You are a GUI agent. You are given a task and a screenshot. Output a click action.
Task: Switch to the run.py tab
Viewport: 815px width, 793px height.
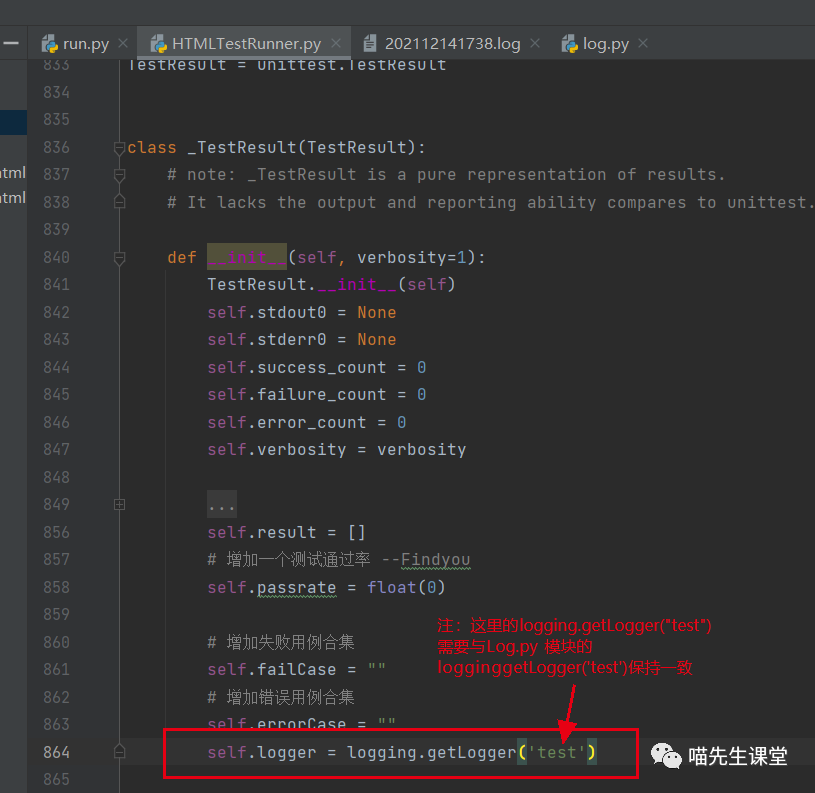pyautogui.click(x=85, y=44)
